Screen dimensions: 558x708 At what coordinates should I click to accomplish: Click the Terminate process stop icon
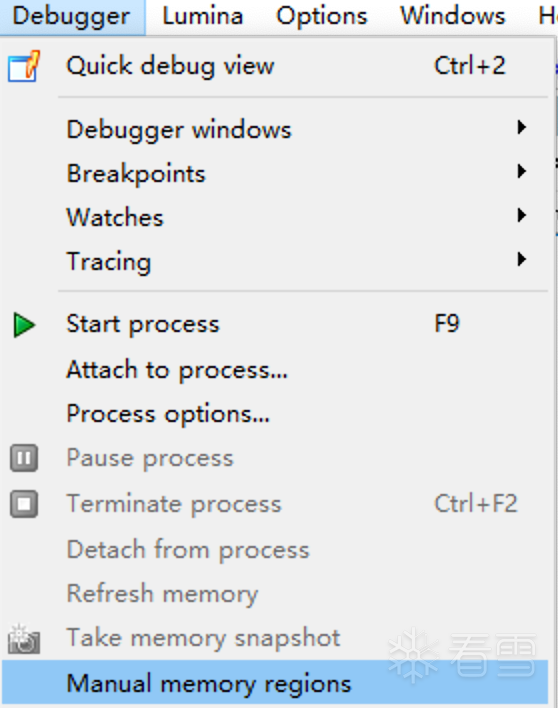(x=24, y=504)
